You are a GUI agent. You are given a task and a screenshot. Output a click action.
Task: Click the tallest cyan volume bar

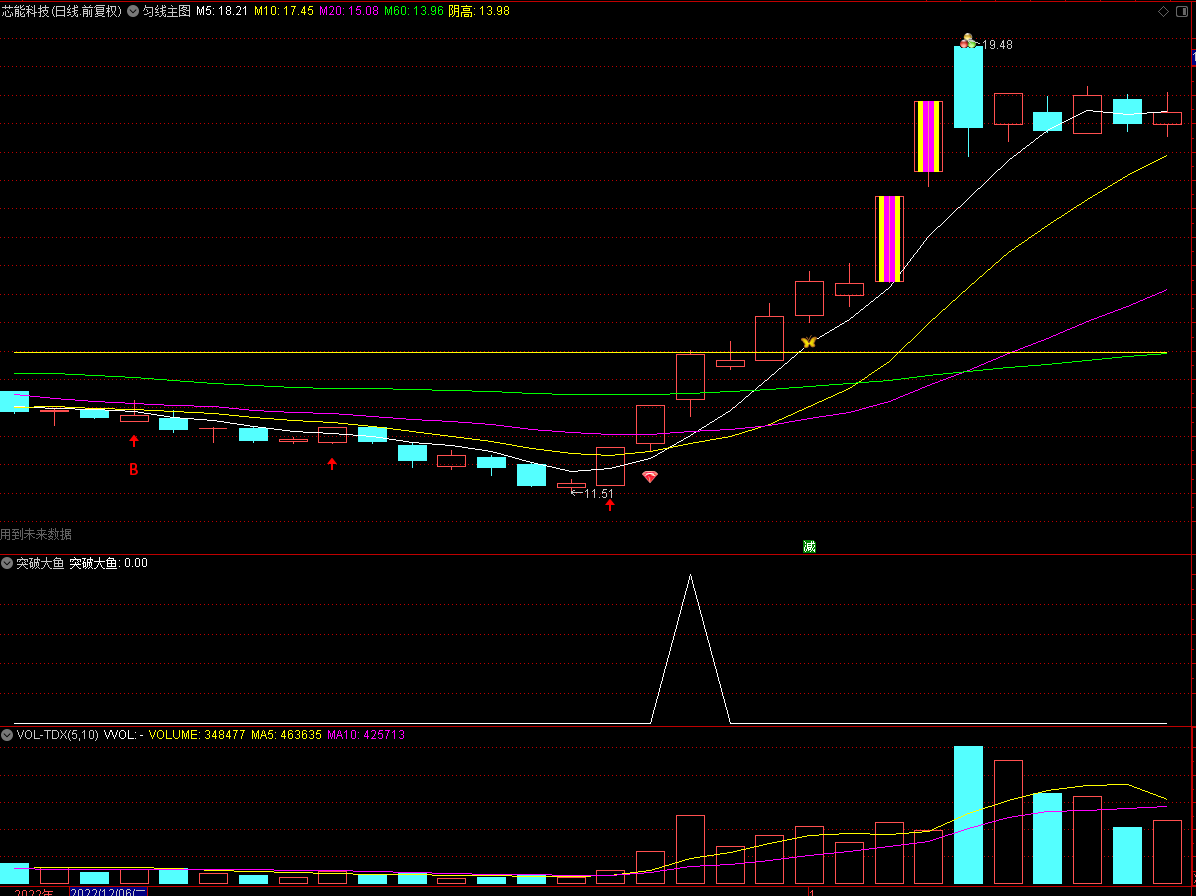coord(969,814)
